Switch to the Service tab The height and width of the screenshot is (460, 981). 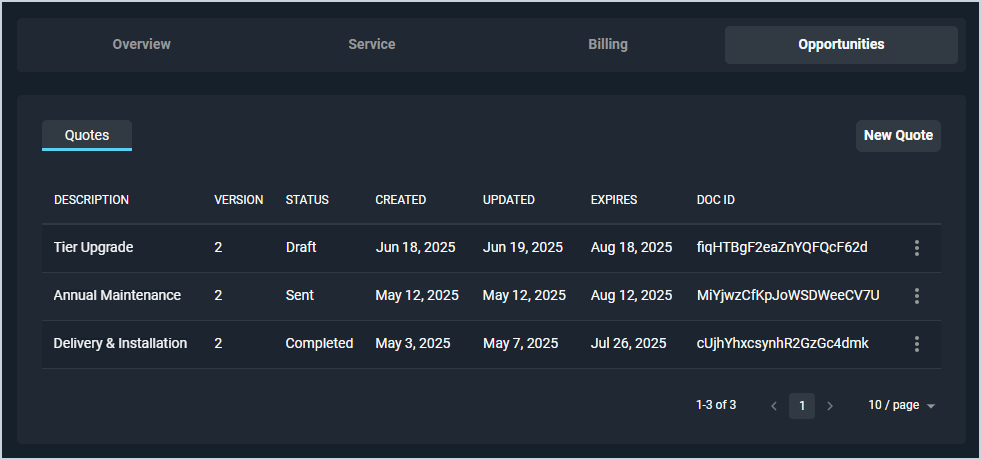(372, 45)
